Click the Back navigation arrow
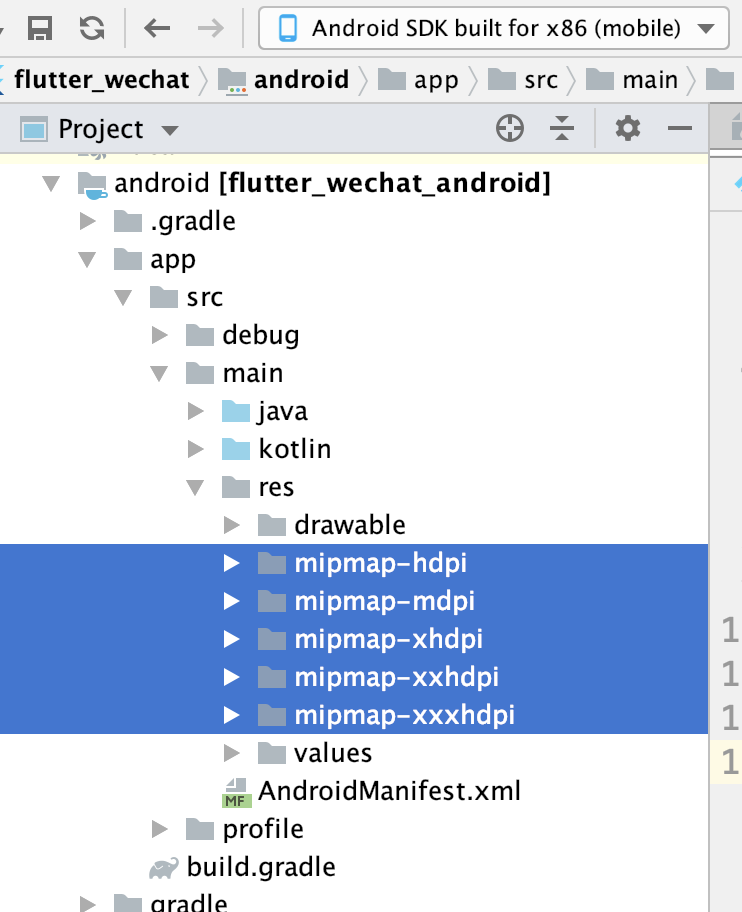Viewport: 742px width, 912px height. pos(154,27)
